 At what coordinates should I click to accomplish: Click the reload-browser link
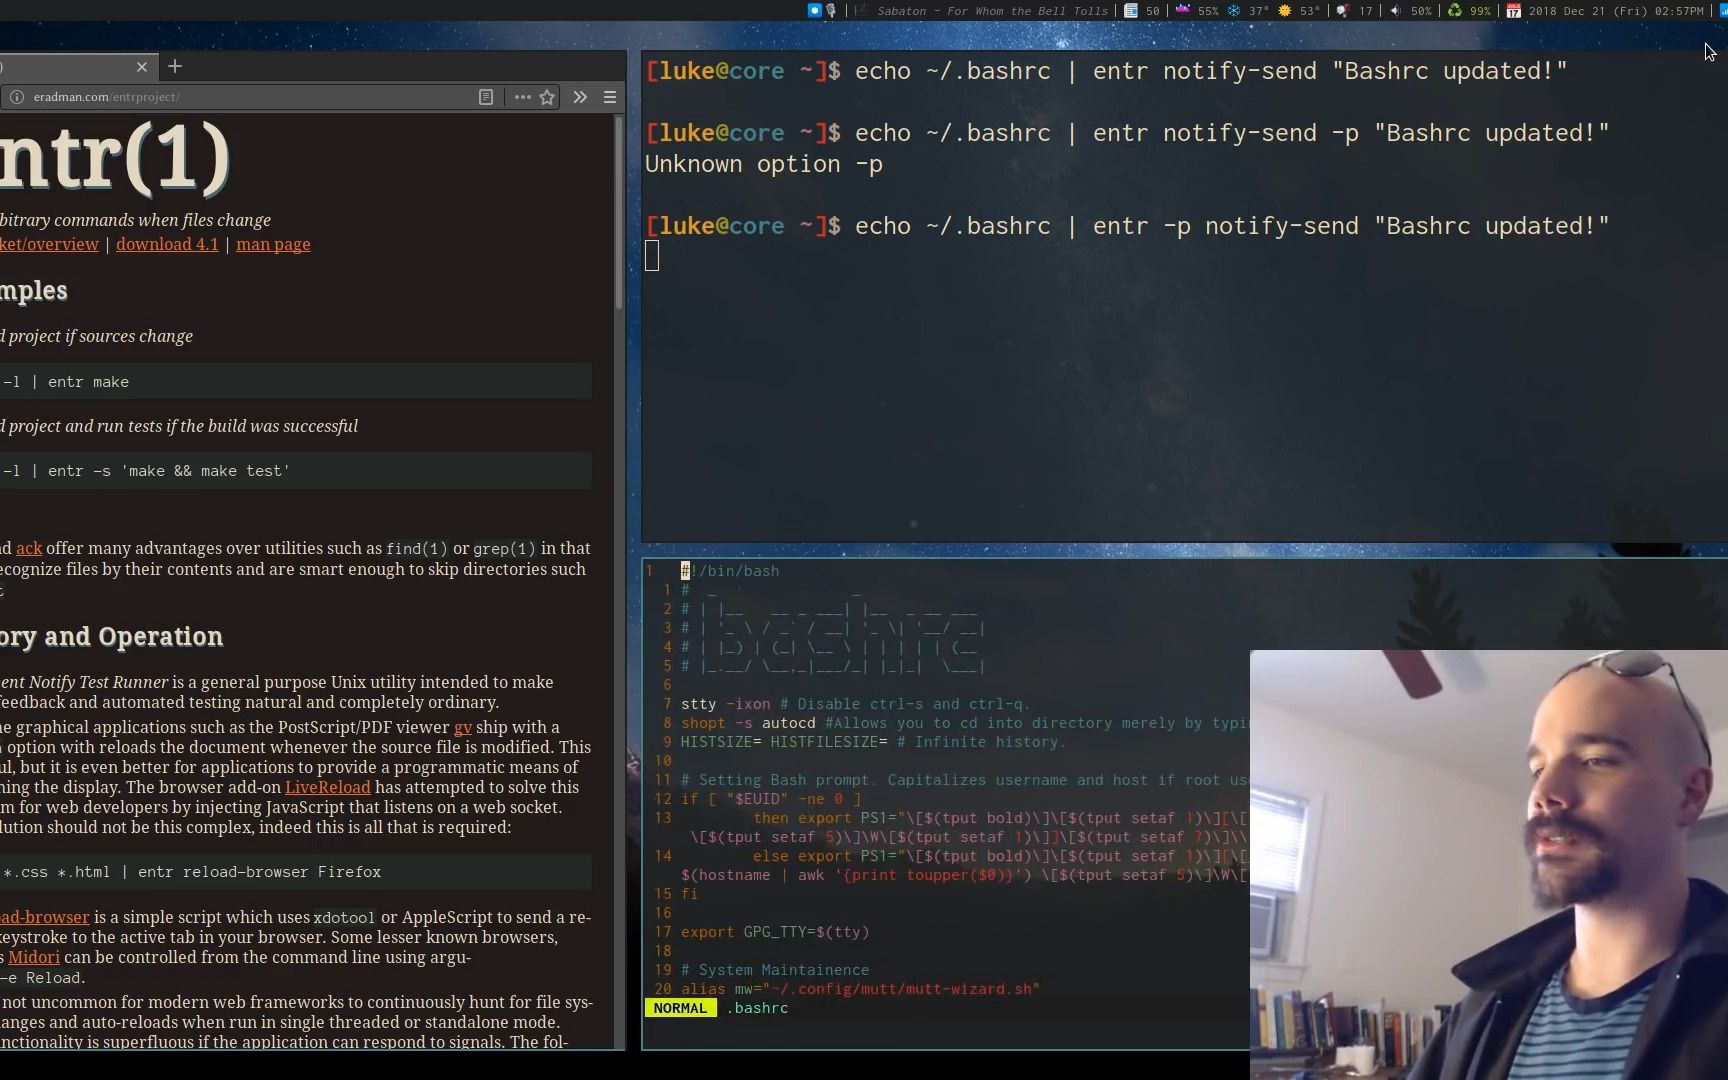coord(45,917)
